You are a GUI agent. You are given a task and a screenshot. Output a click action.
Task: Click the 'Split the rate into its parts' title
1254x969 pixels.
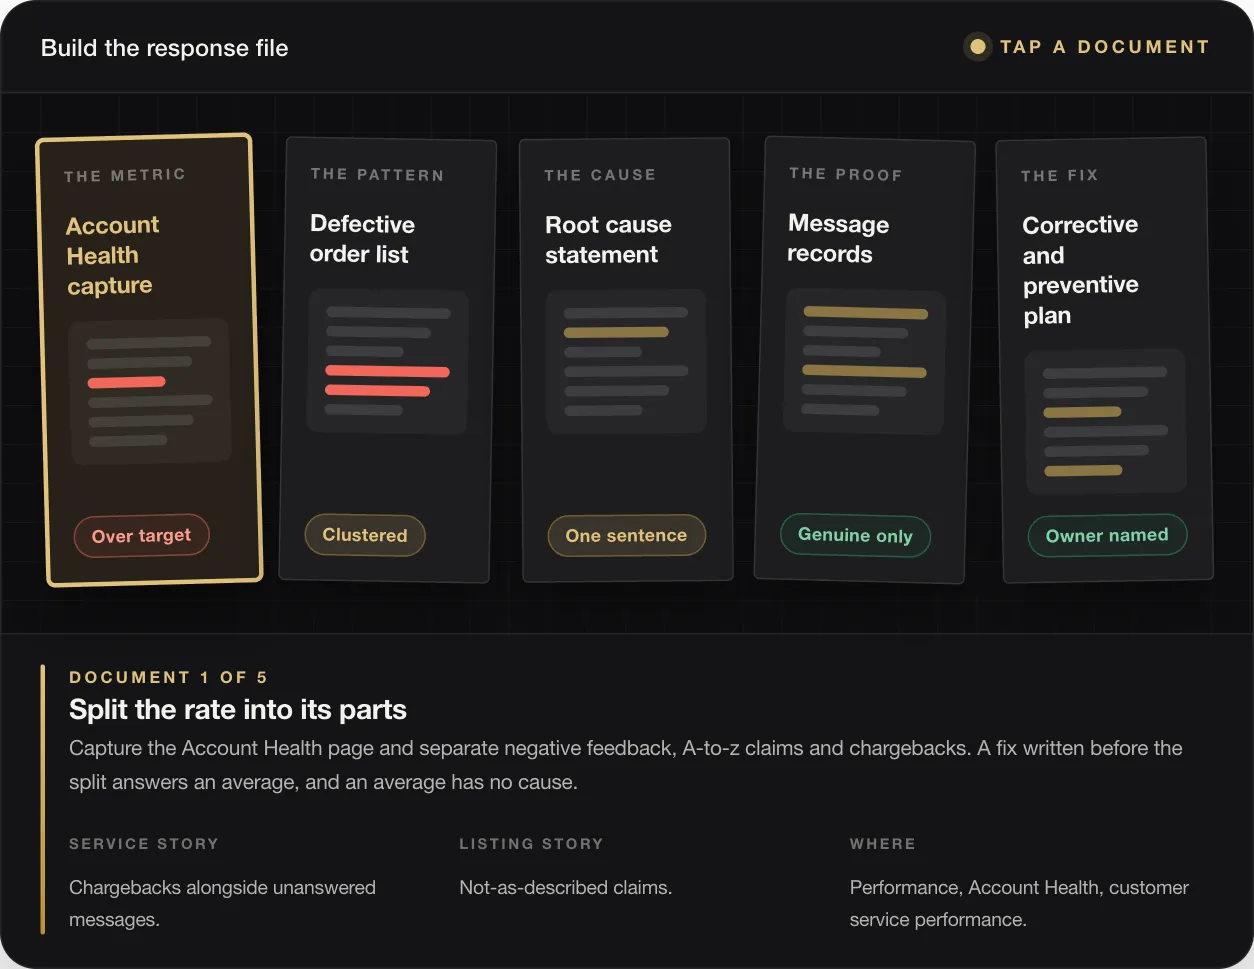238,710
